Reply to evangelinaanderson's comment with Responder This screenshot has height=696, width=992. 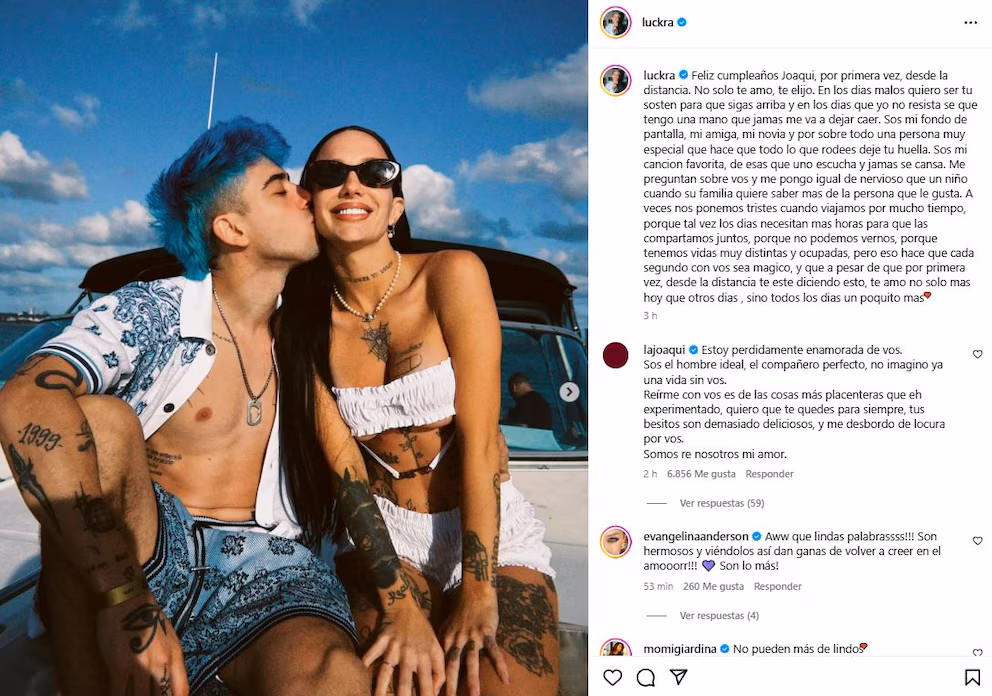pyautogui.click(x=778, y=587)
